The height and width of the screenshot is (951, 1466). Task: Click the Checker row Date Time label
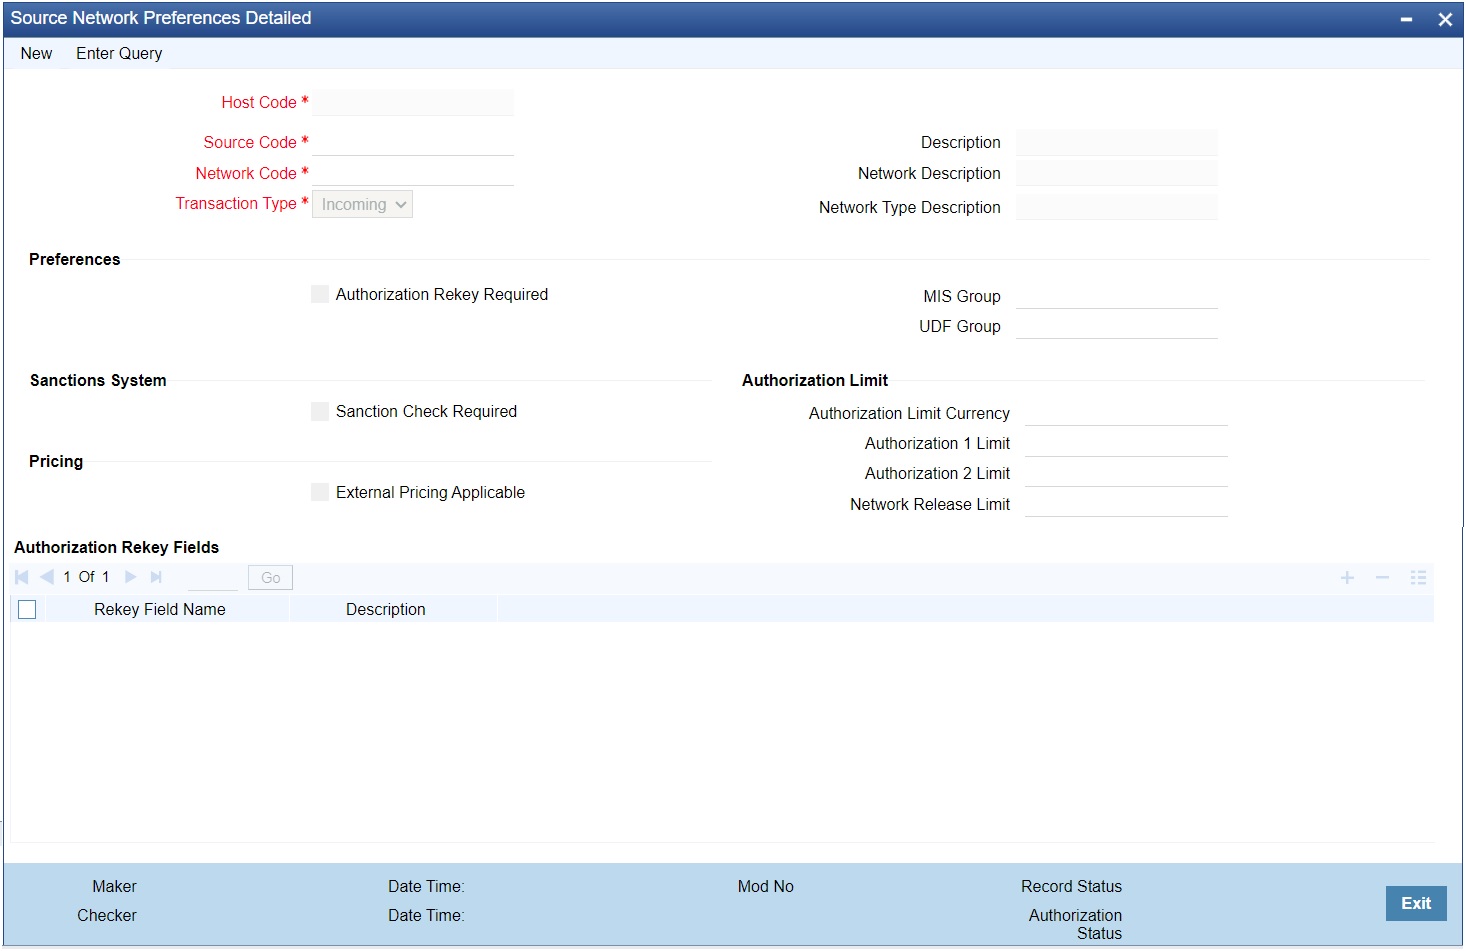click(426, 915)
